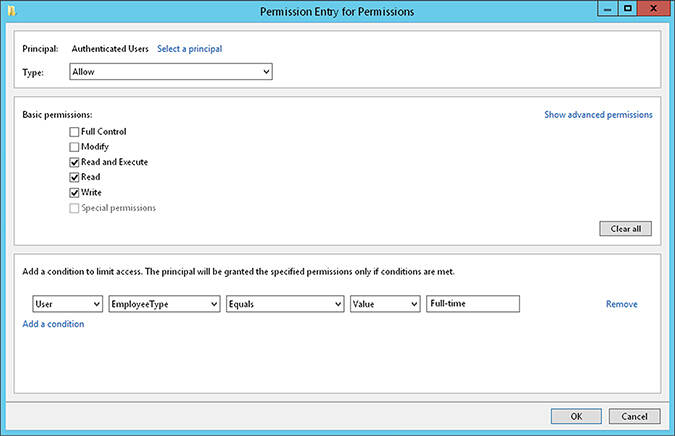Click the Clear all button
This screenshot has width=675, height=436.
[x=625, y=229]
